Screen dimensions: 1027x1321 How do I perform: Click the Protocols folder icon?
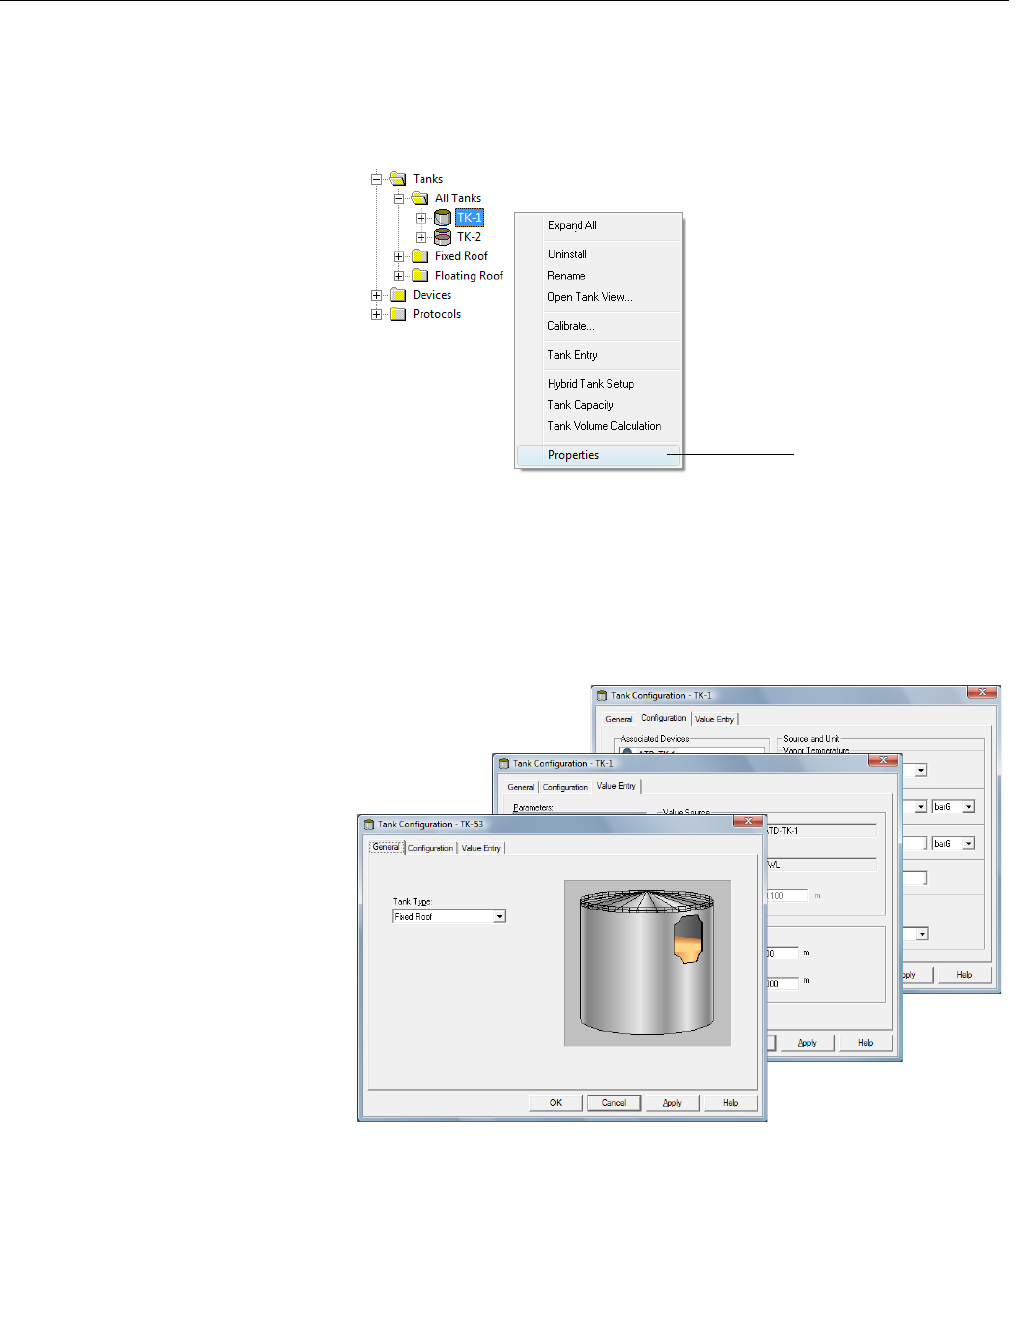pos(398,314)
